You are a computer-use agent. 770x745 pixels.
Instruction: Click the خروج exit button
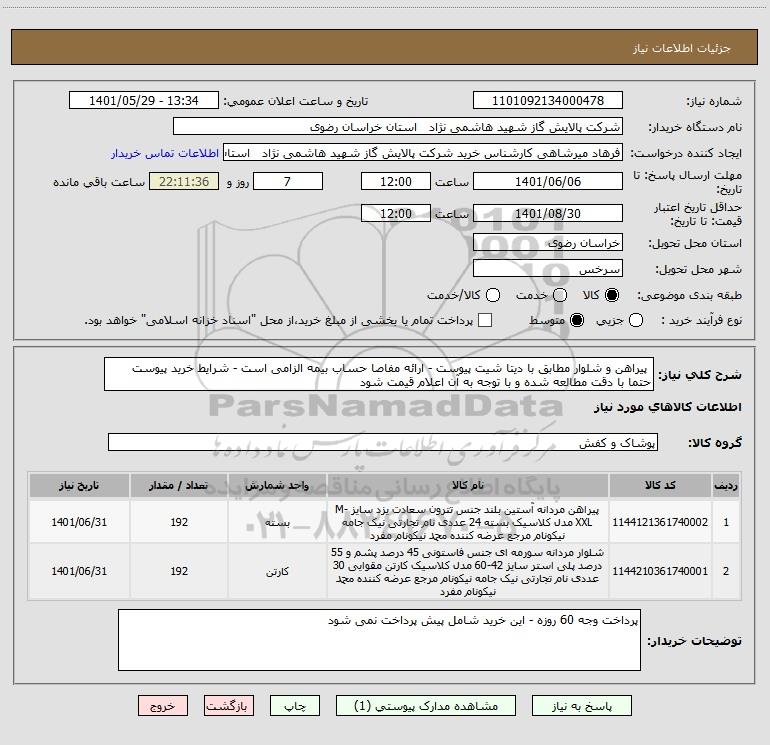pos(163,706)
